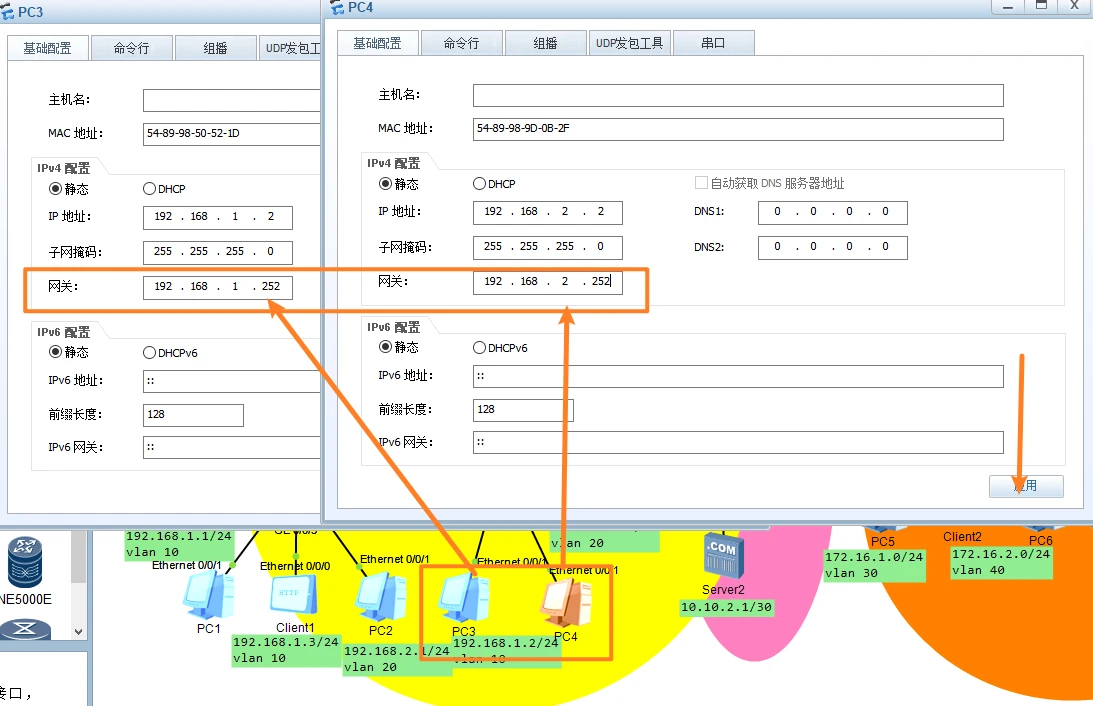Choose DHCPv6 option in PC4 window
This screenshot has height=706, width=1093.
[x=480, y=348]
